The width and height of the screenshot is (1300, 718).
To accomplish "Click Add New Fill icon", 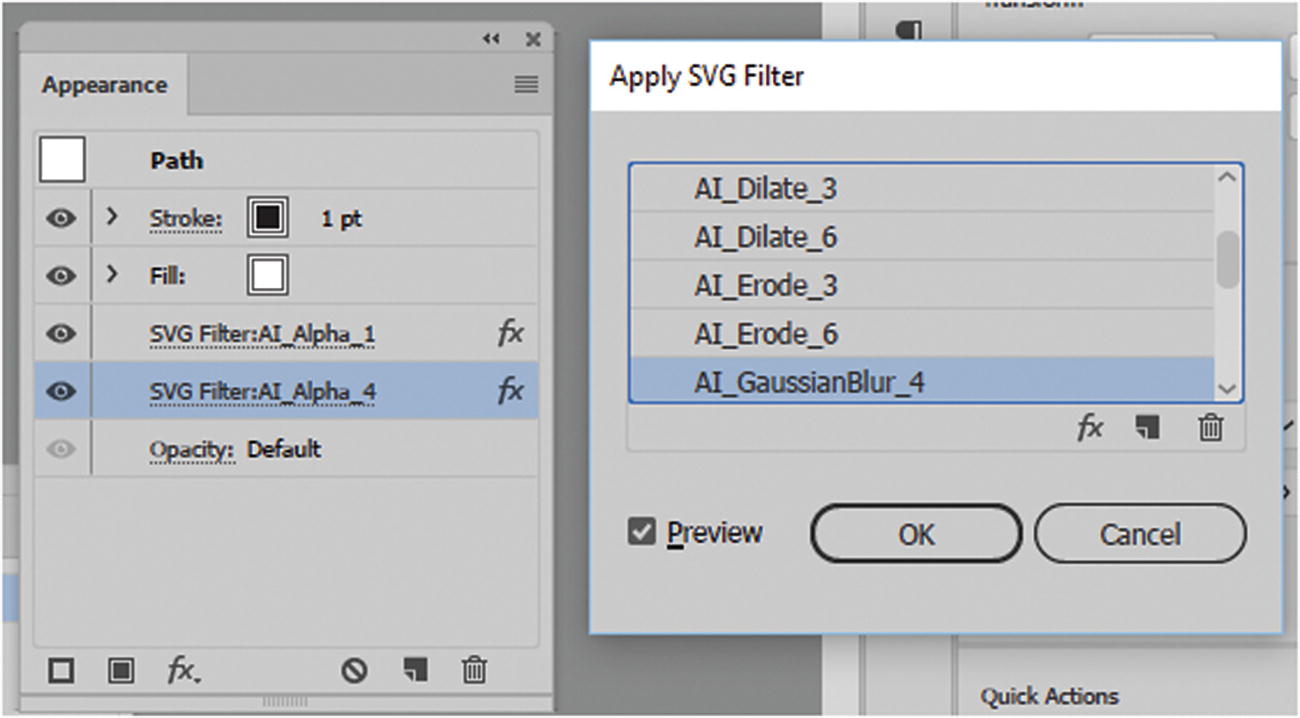I will pyautogui.click(x=121, y=670).
